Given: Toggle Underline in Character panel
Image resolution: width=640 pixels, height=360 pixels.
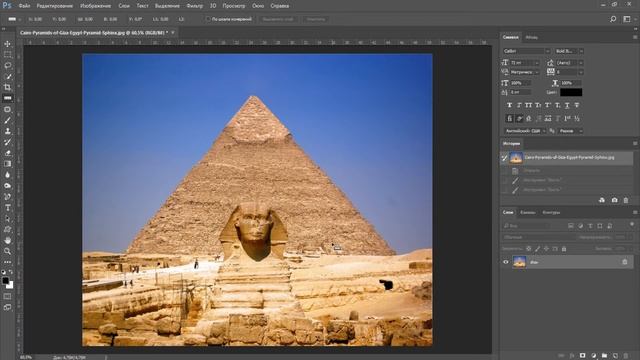Looking at the screenshot, I should click(x=567, y=105).
